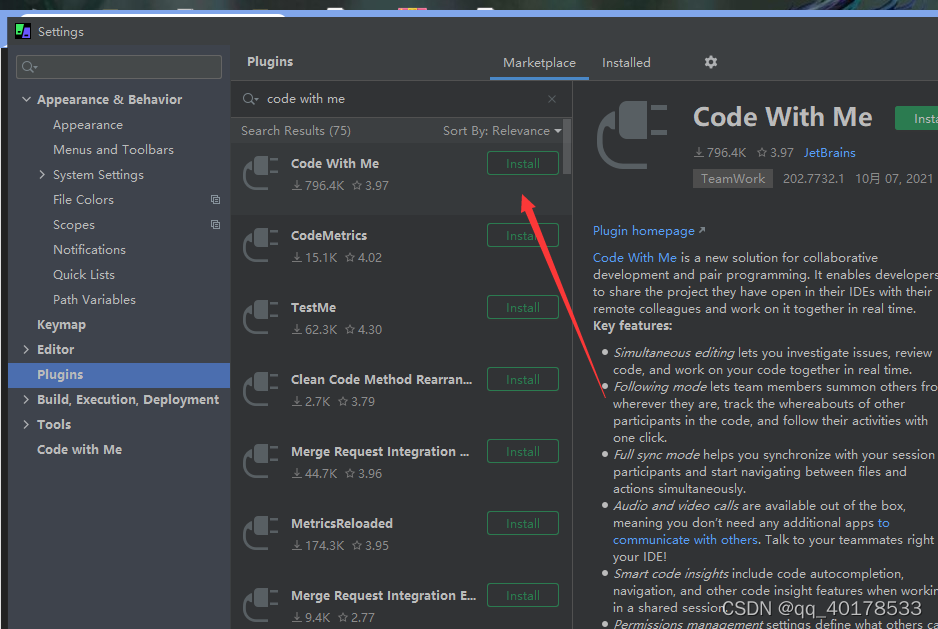Install Clean Code Method Rearranger plugin
The image size is (938, 629).
(x=523, y=379)
